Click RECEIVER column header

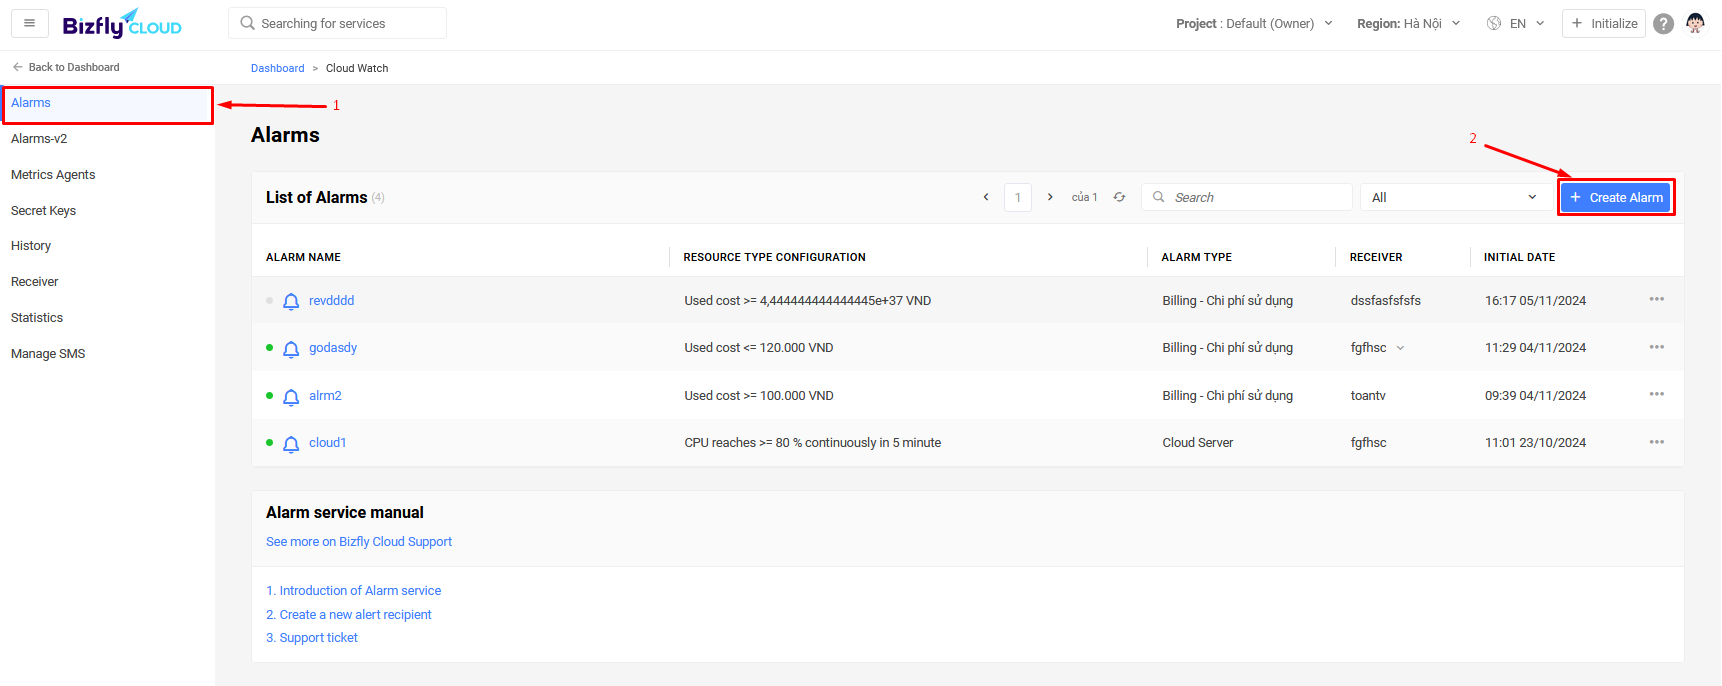(x=1376, y=257)
